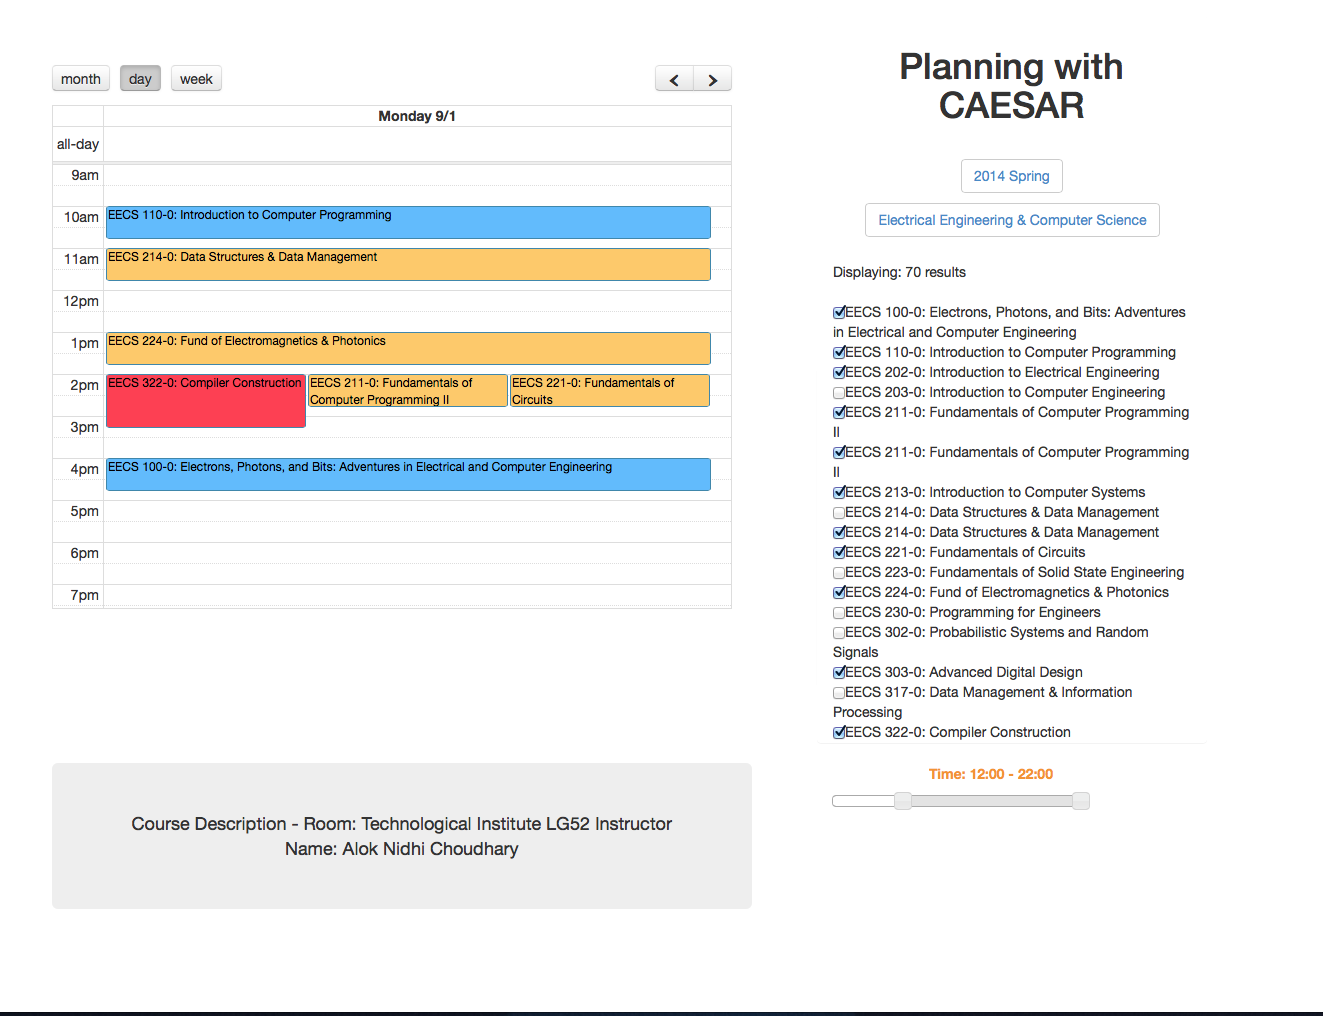Uncheck EECS 110-0 Introduction to Computer Programming checkbox

839,352
